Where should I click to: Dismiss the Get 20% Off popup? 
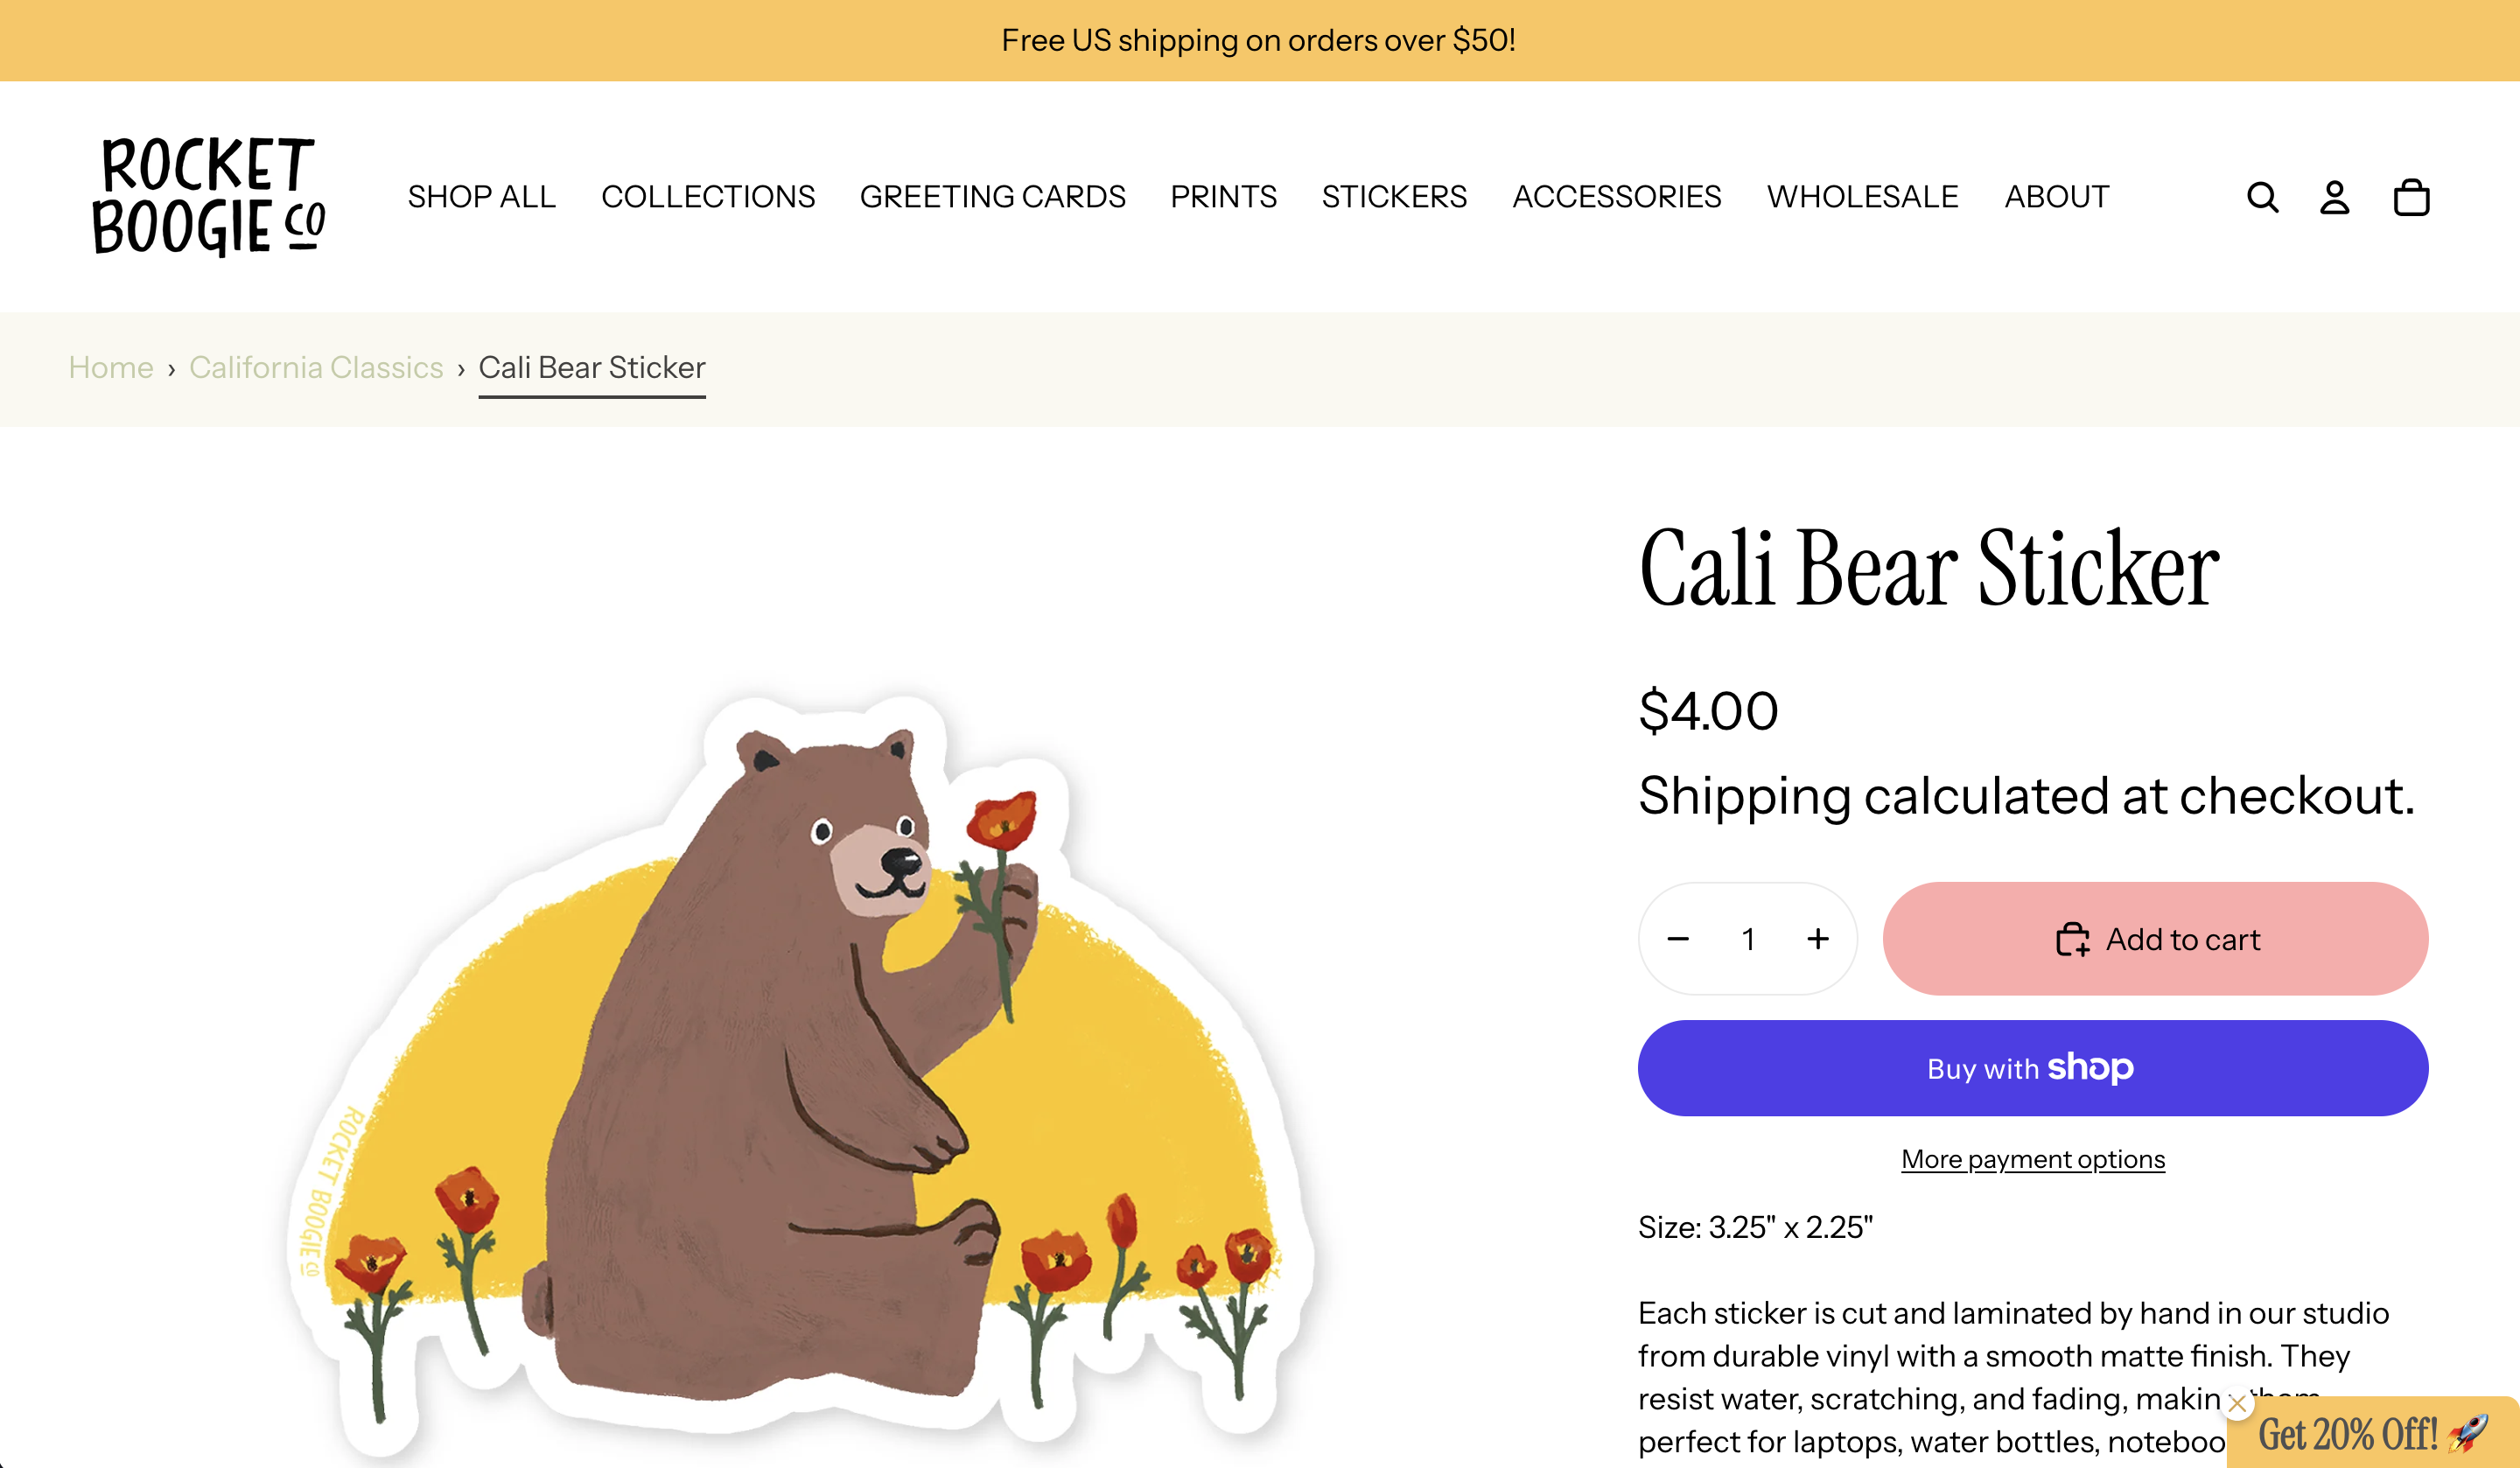(2238, 1405)
